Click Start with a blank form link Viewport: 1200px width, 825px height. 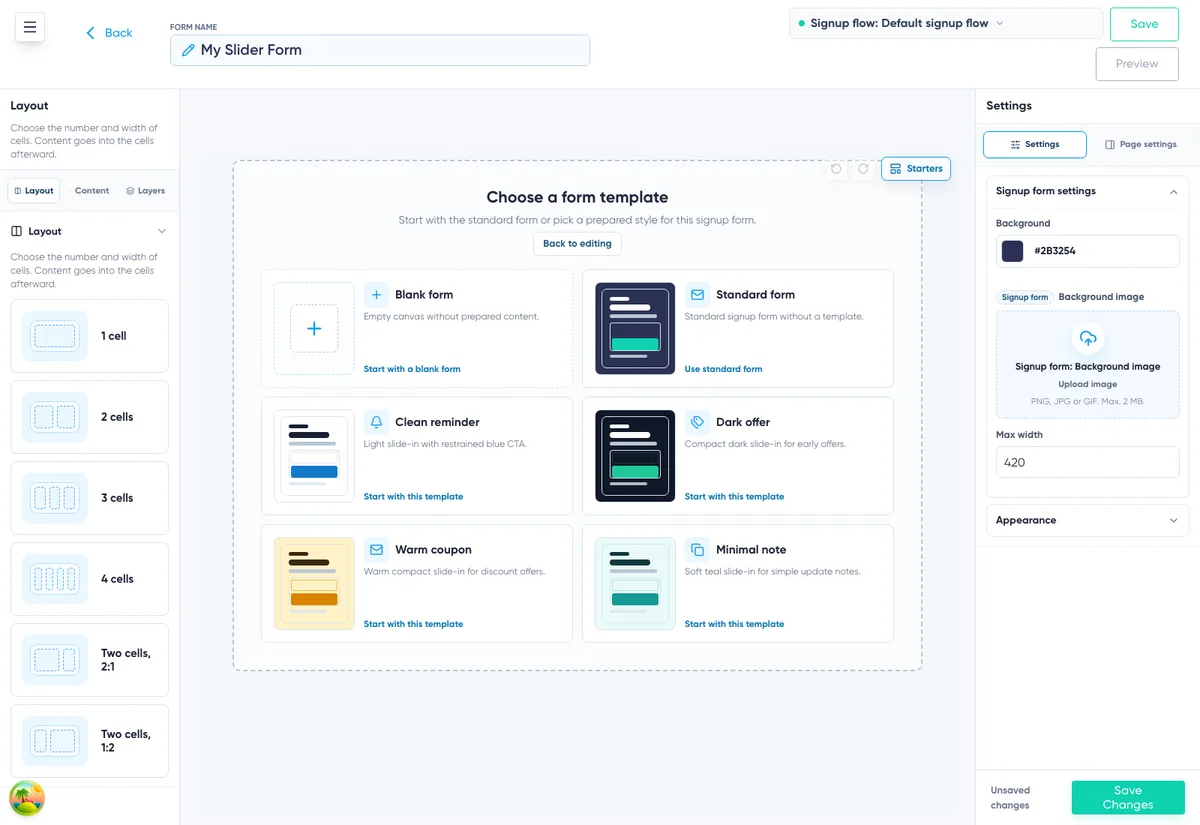click(x=412, y=369)
